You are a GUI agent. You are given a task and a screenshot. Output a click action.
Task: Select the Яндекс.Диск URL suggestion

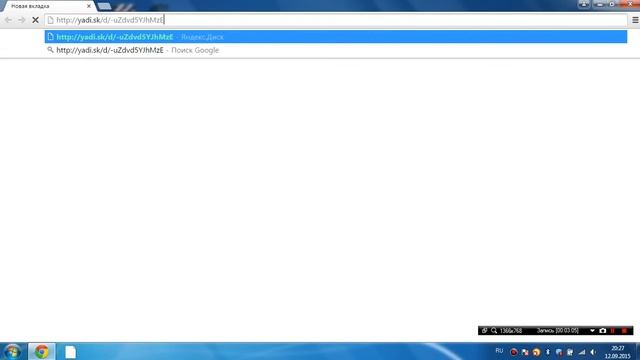pyautogui.click(x=336, y=37)
